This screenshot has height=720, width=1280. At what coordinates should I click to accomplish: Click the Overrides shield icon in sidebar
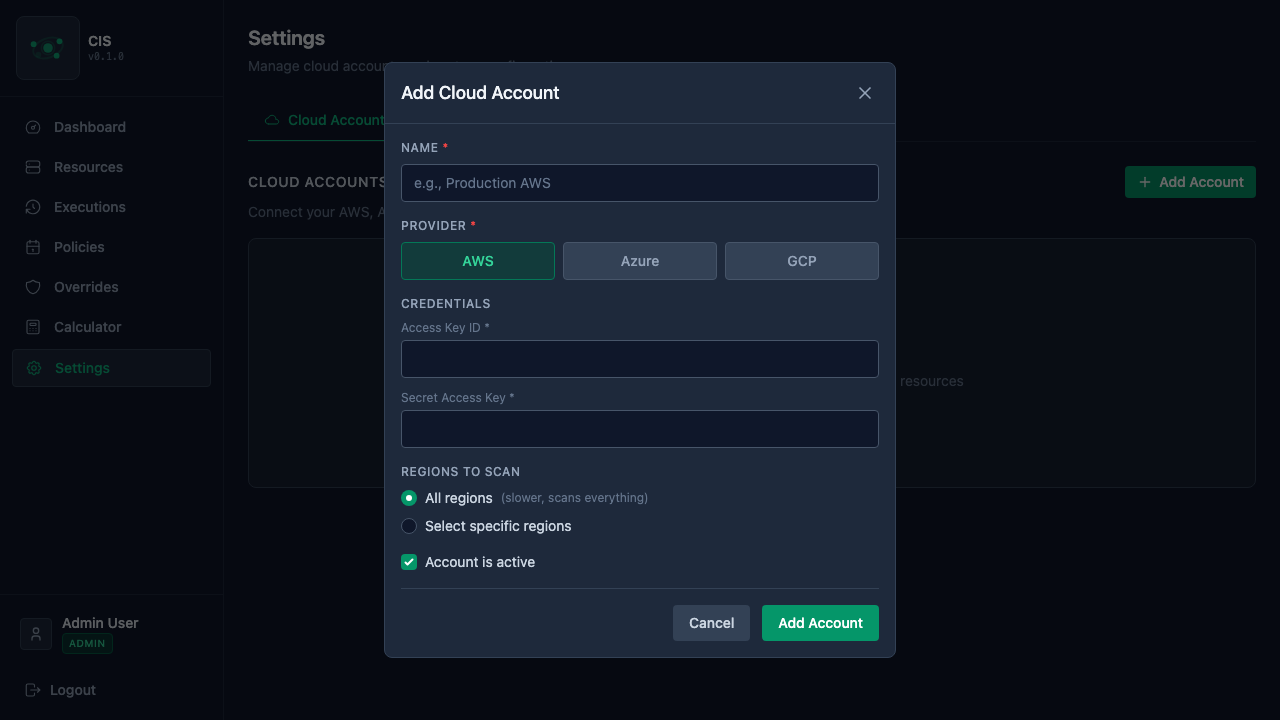pyautogui.click(x=33, y=287)
